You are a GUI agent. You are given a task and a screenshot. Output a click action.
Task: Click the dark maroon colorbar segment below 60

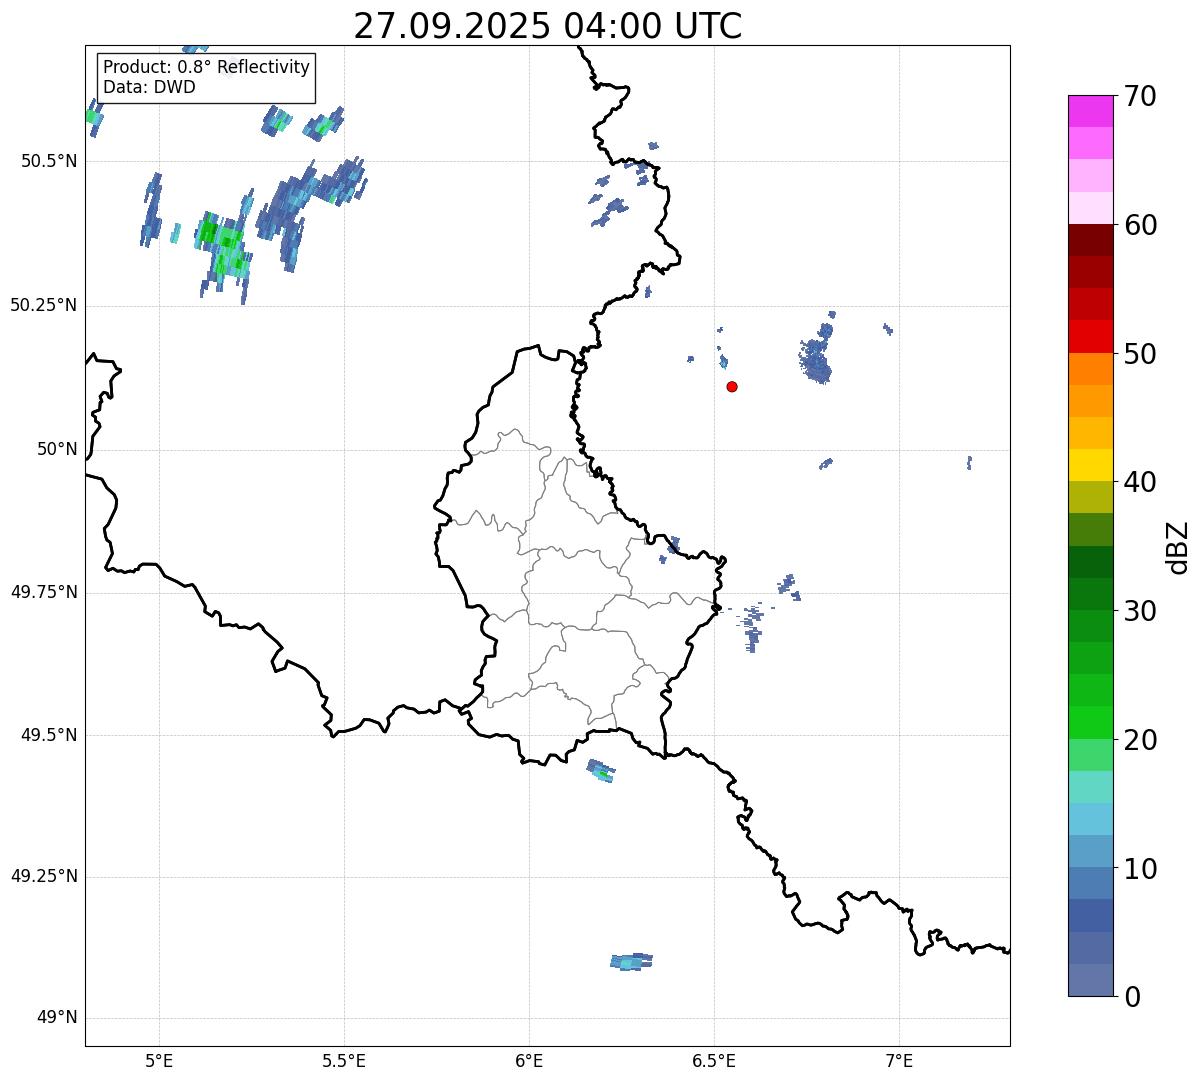[1090, 240]
